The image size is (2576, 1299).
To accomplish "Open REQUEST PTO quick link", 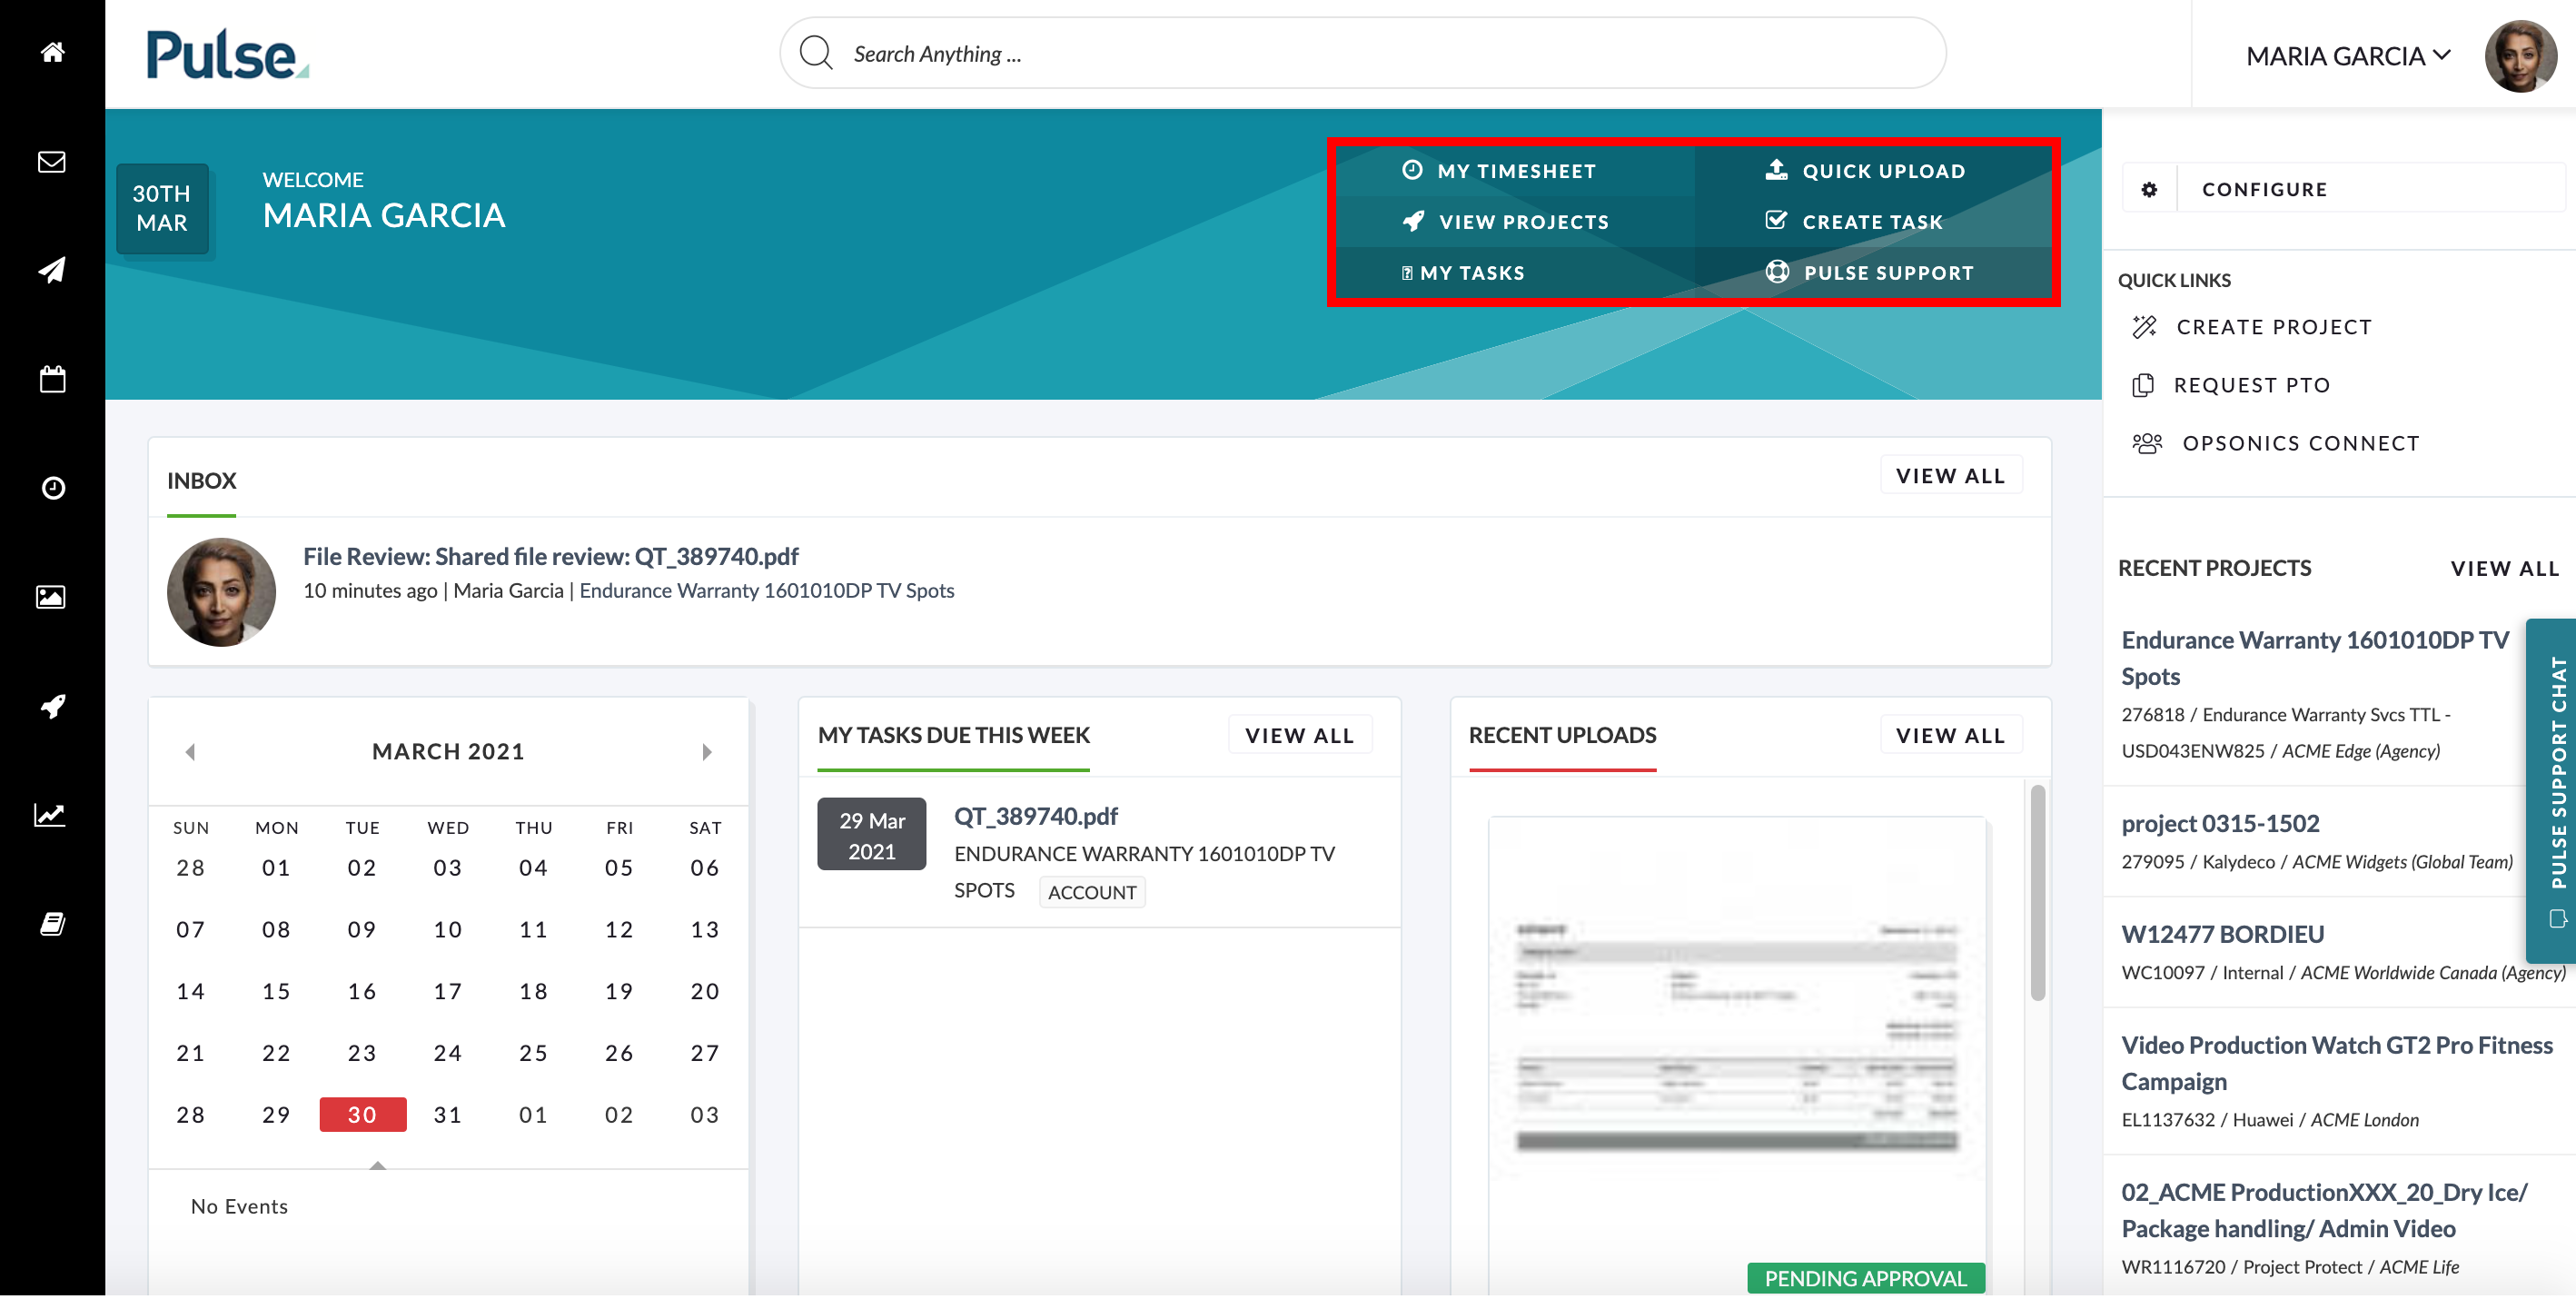I will 2251,385.
